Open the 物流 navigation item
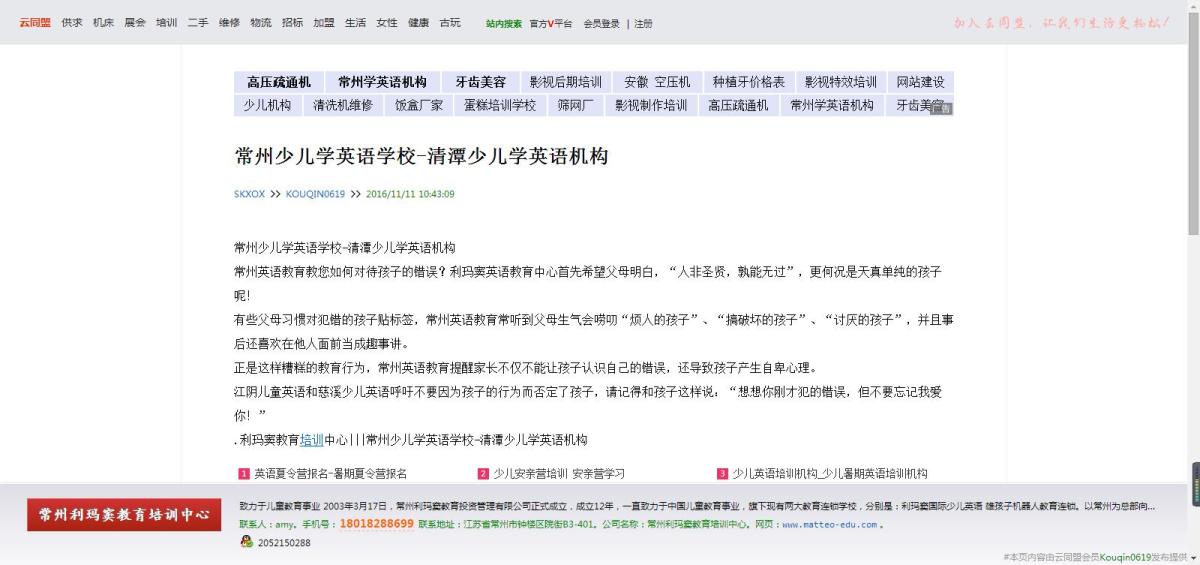 click(x=261, y=23)
